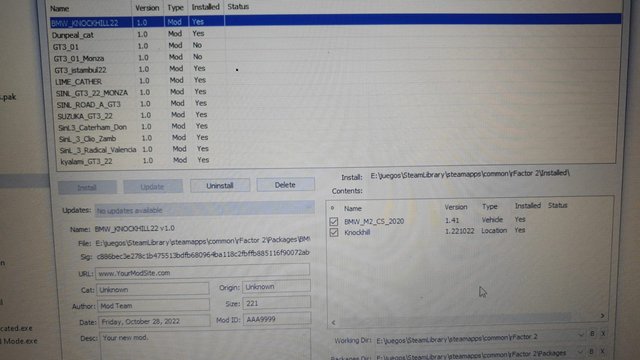This screenshot has height=360, width=640.
Task: Sort mod list by Version column header
Action: [147, 8]
